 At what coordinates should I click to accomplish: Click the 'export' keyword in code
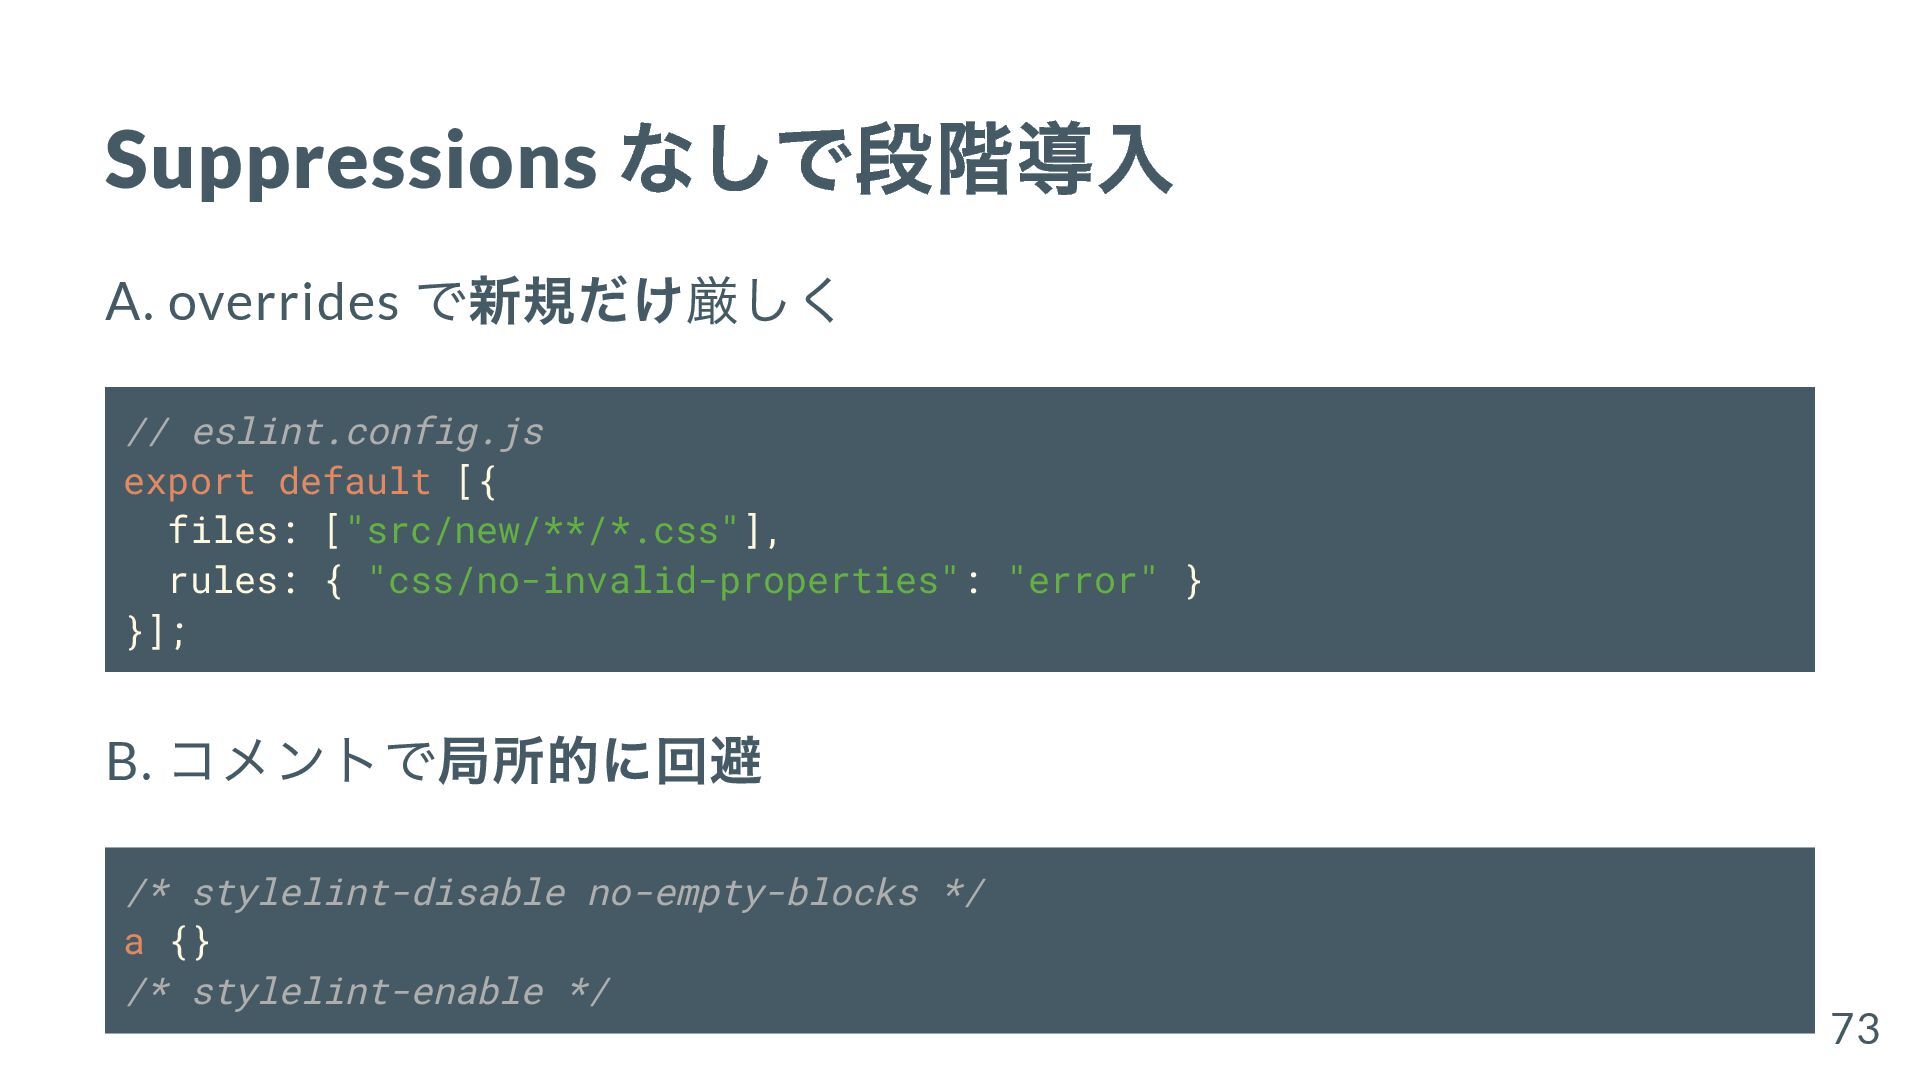pos(190,482)
